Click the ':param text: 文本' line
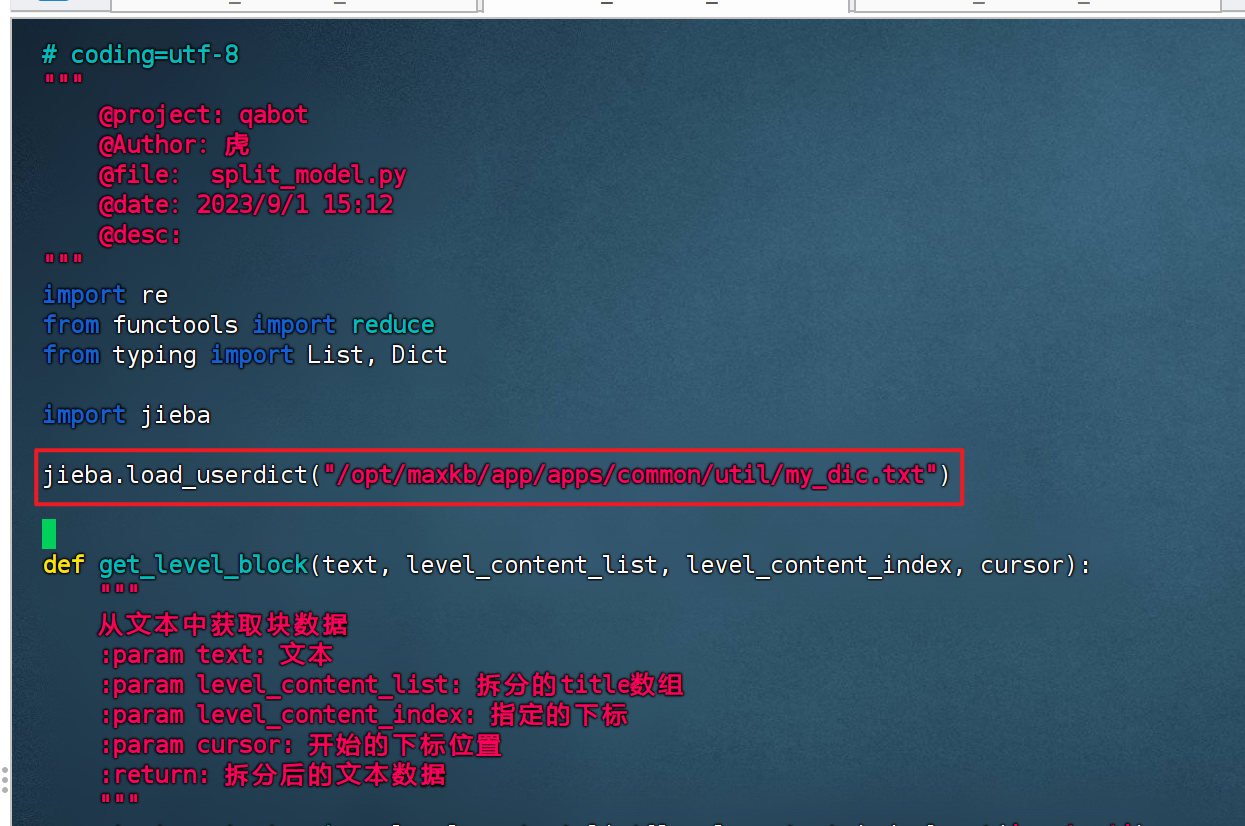This screenshot has width=1245, height=826. (216, 655)
